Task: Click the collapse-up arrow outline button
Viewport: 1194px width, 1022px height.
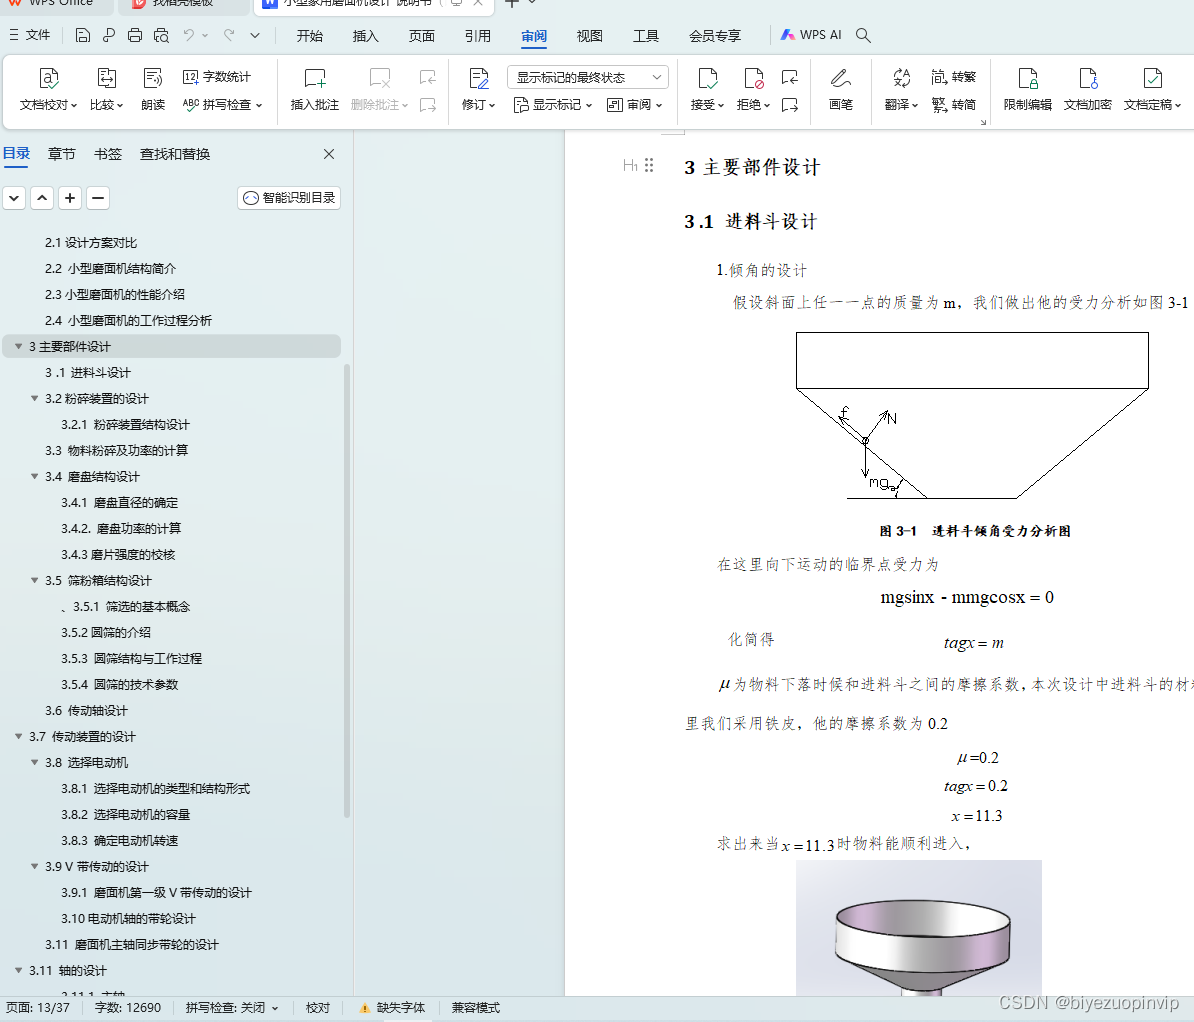Action: pyautogui.click(x=42, y=198)
